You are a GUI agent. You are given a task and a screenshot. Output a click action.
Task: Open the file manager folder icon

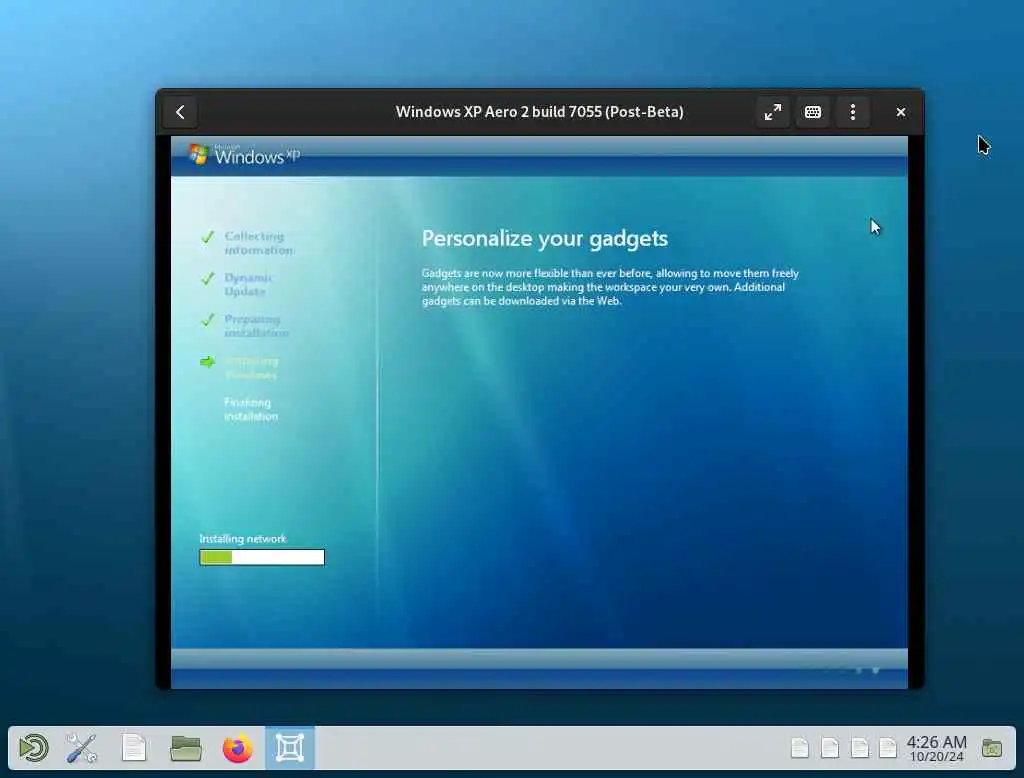pyautogui.click(x=185, y=748)
